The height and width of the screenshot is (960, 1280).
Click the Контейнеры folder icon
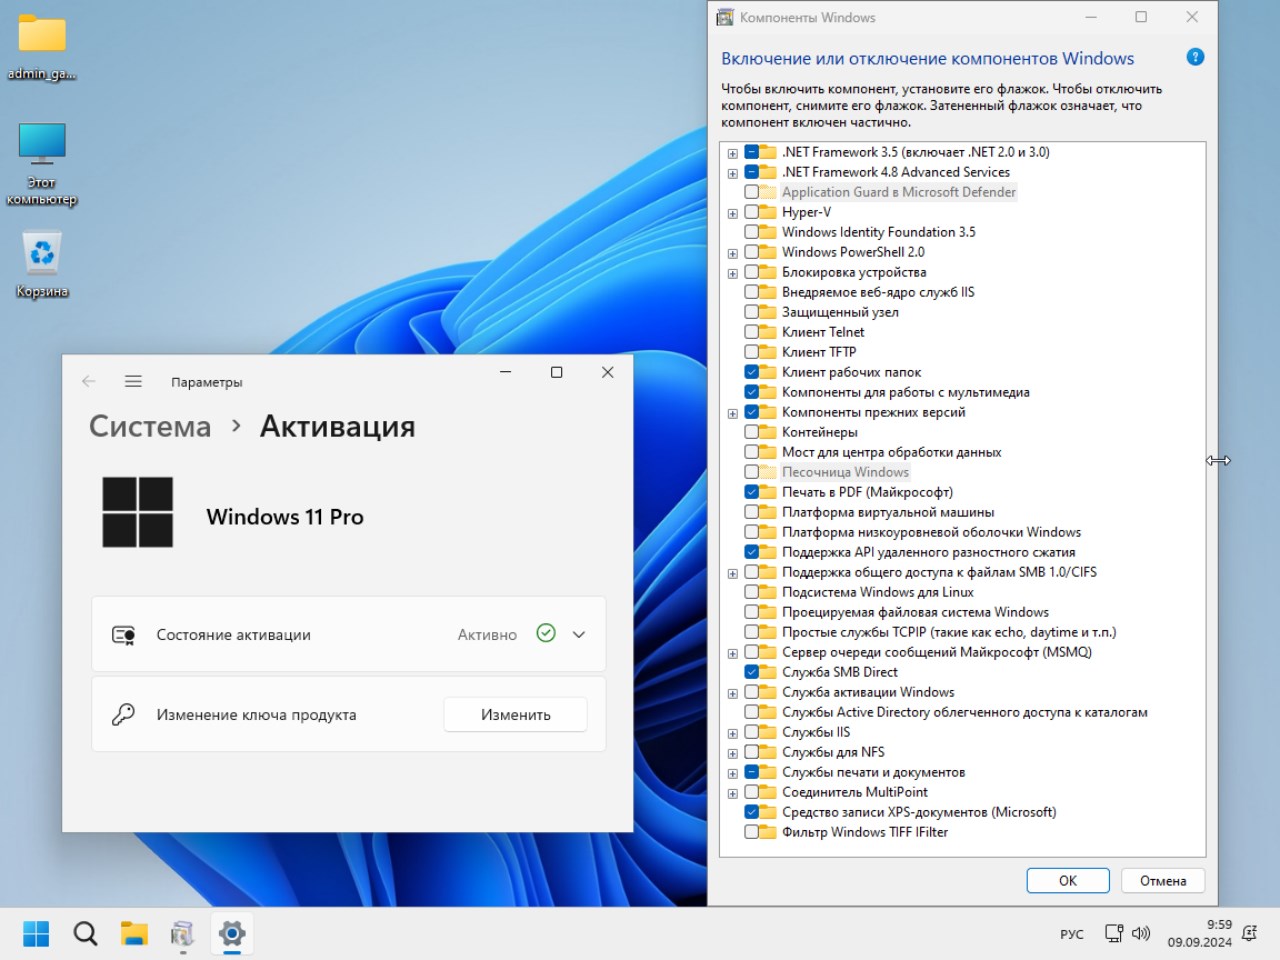click(768, 432)
